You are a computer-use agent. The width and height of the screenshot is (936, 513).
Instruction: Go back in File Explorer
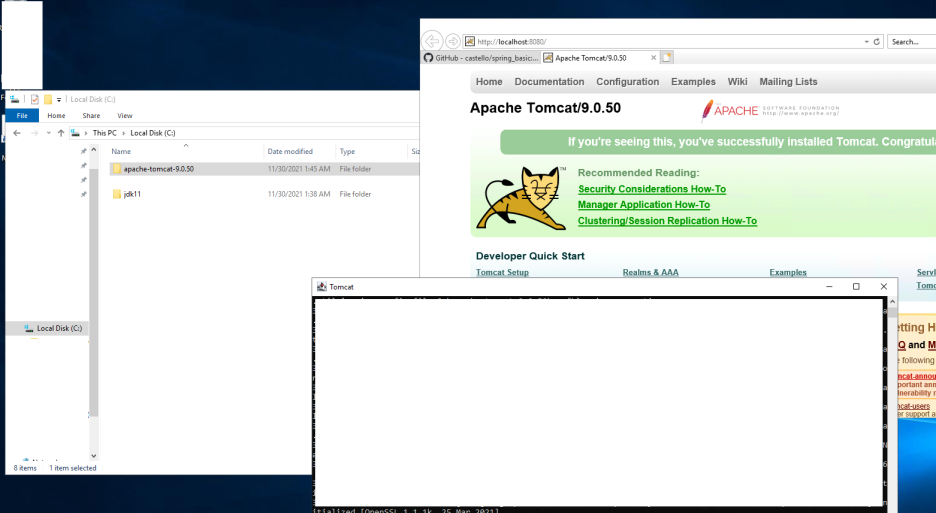pos(17,133)
